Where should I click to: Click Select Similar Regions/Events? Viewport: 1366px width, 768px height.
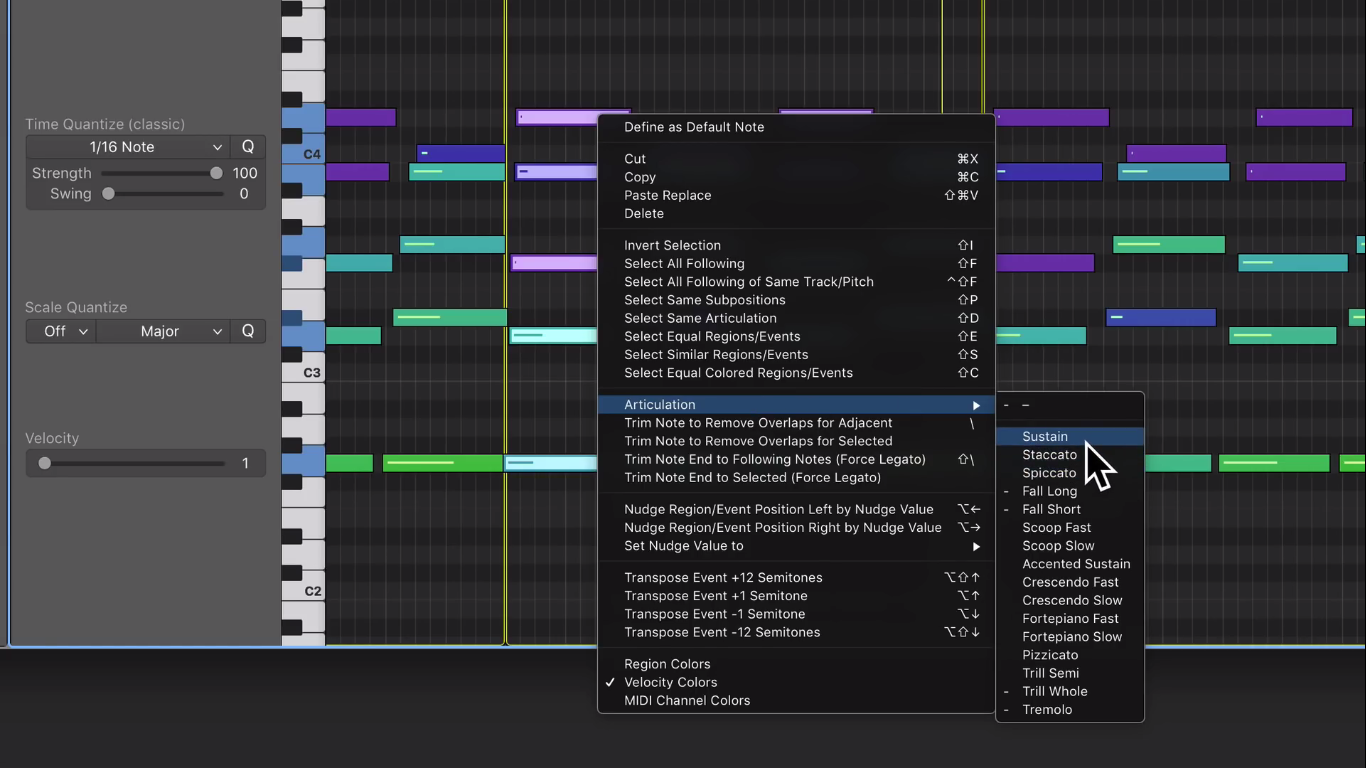click(x=796, y=354)
